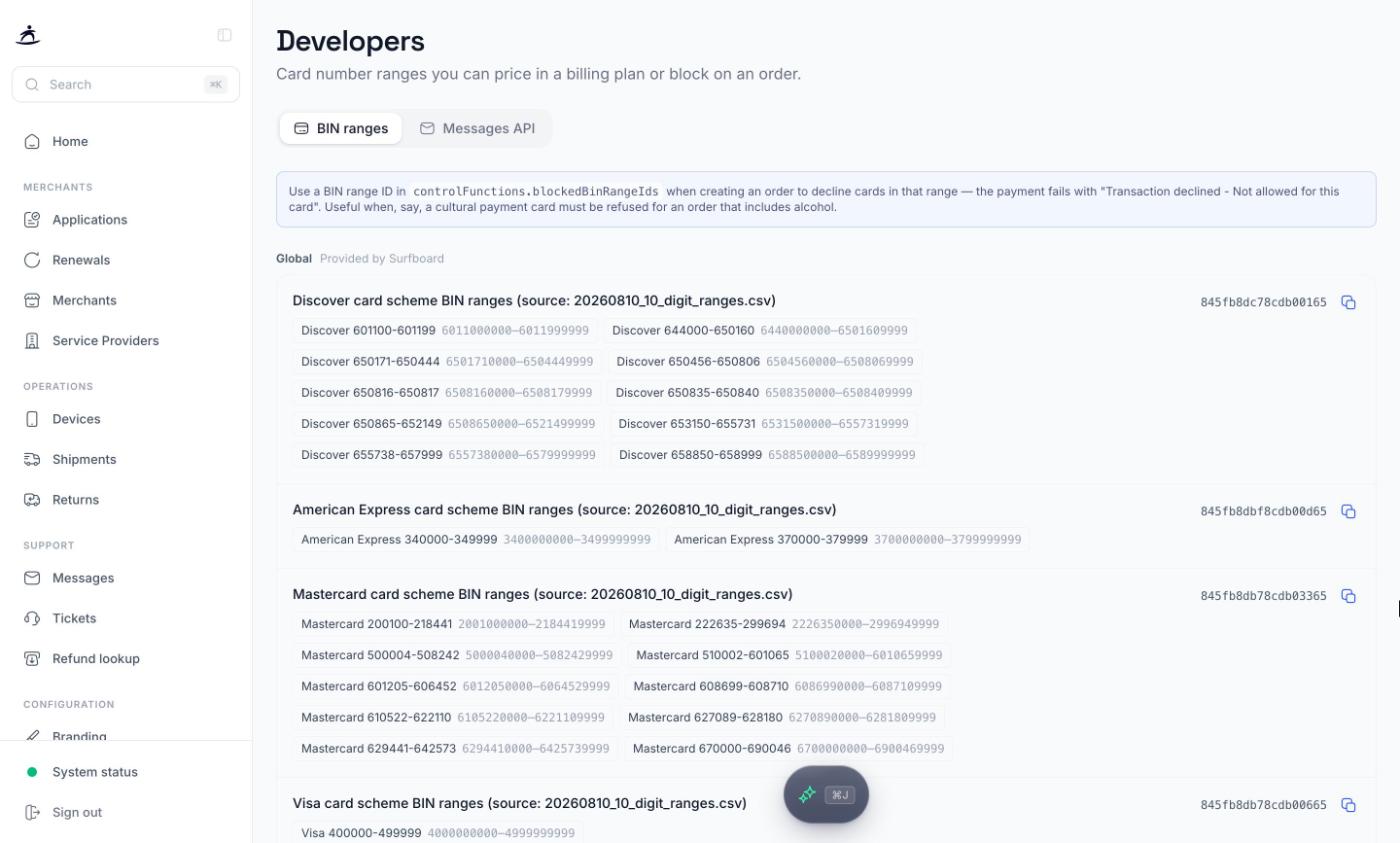Click the Refund lookup icon
This screenshot has height=843, width=1400.
(x=32, y=659)
